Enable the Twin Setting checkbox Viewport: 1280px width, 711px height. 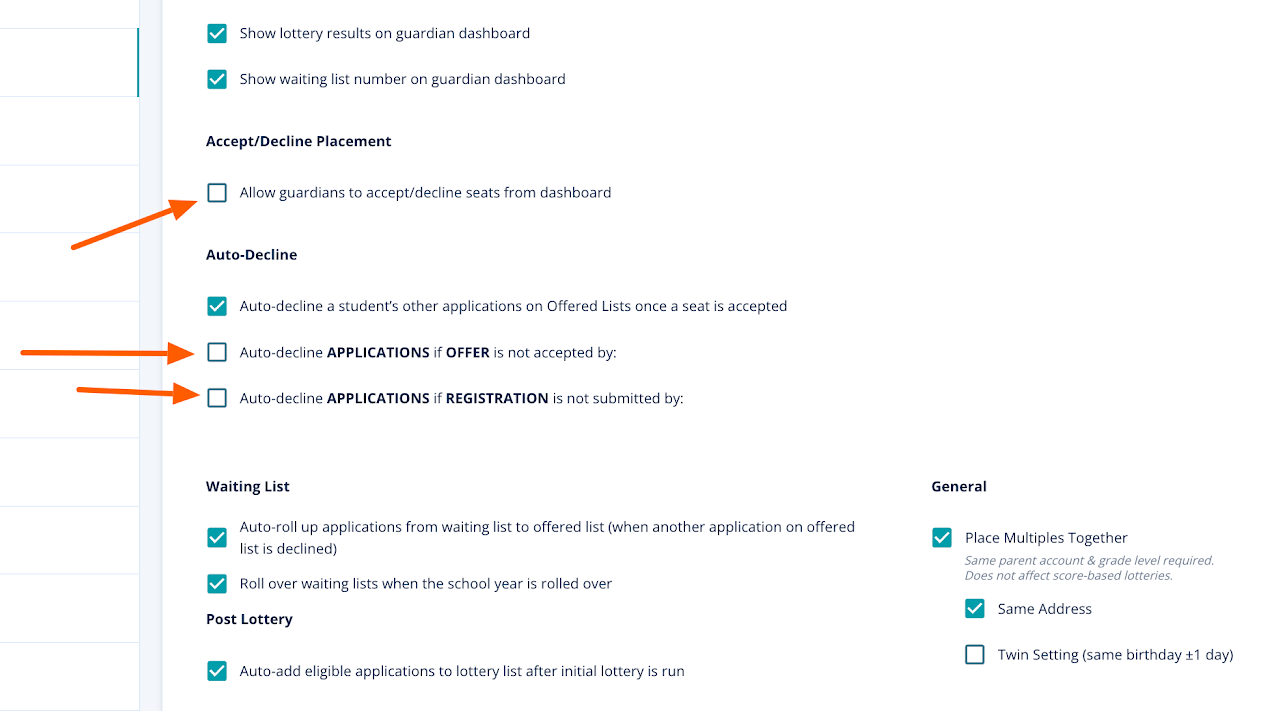click(975, 655)
